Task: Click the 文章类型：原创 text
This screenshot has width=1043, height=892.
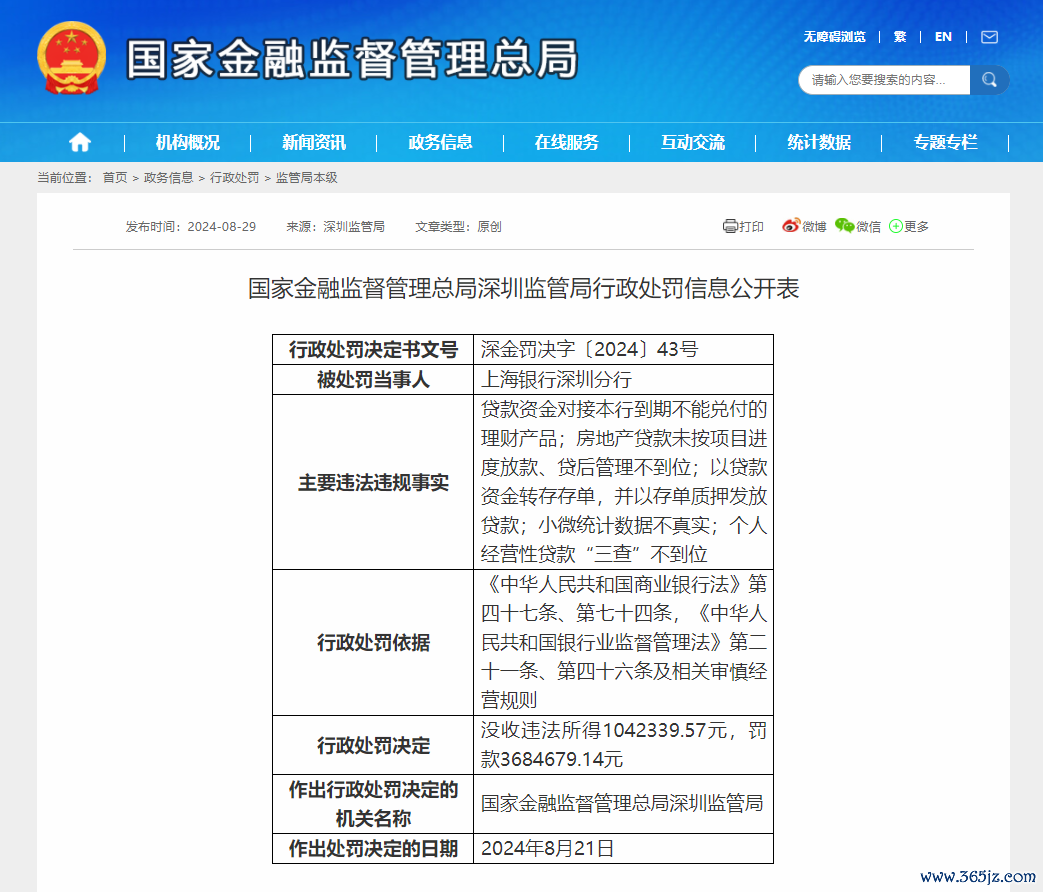Action: point(458,227)
